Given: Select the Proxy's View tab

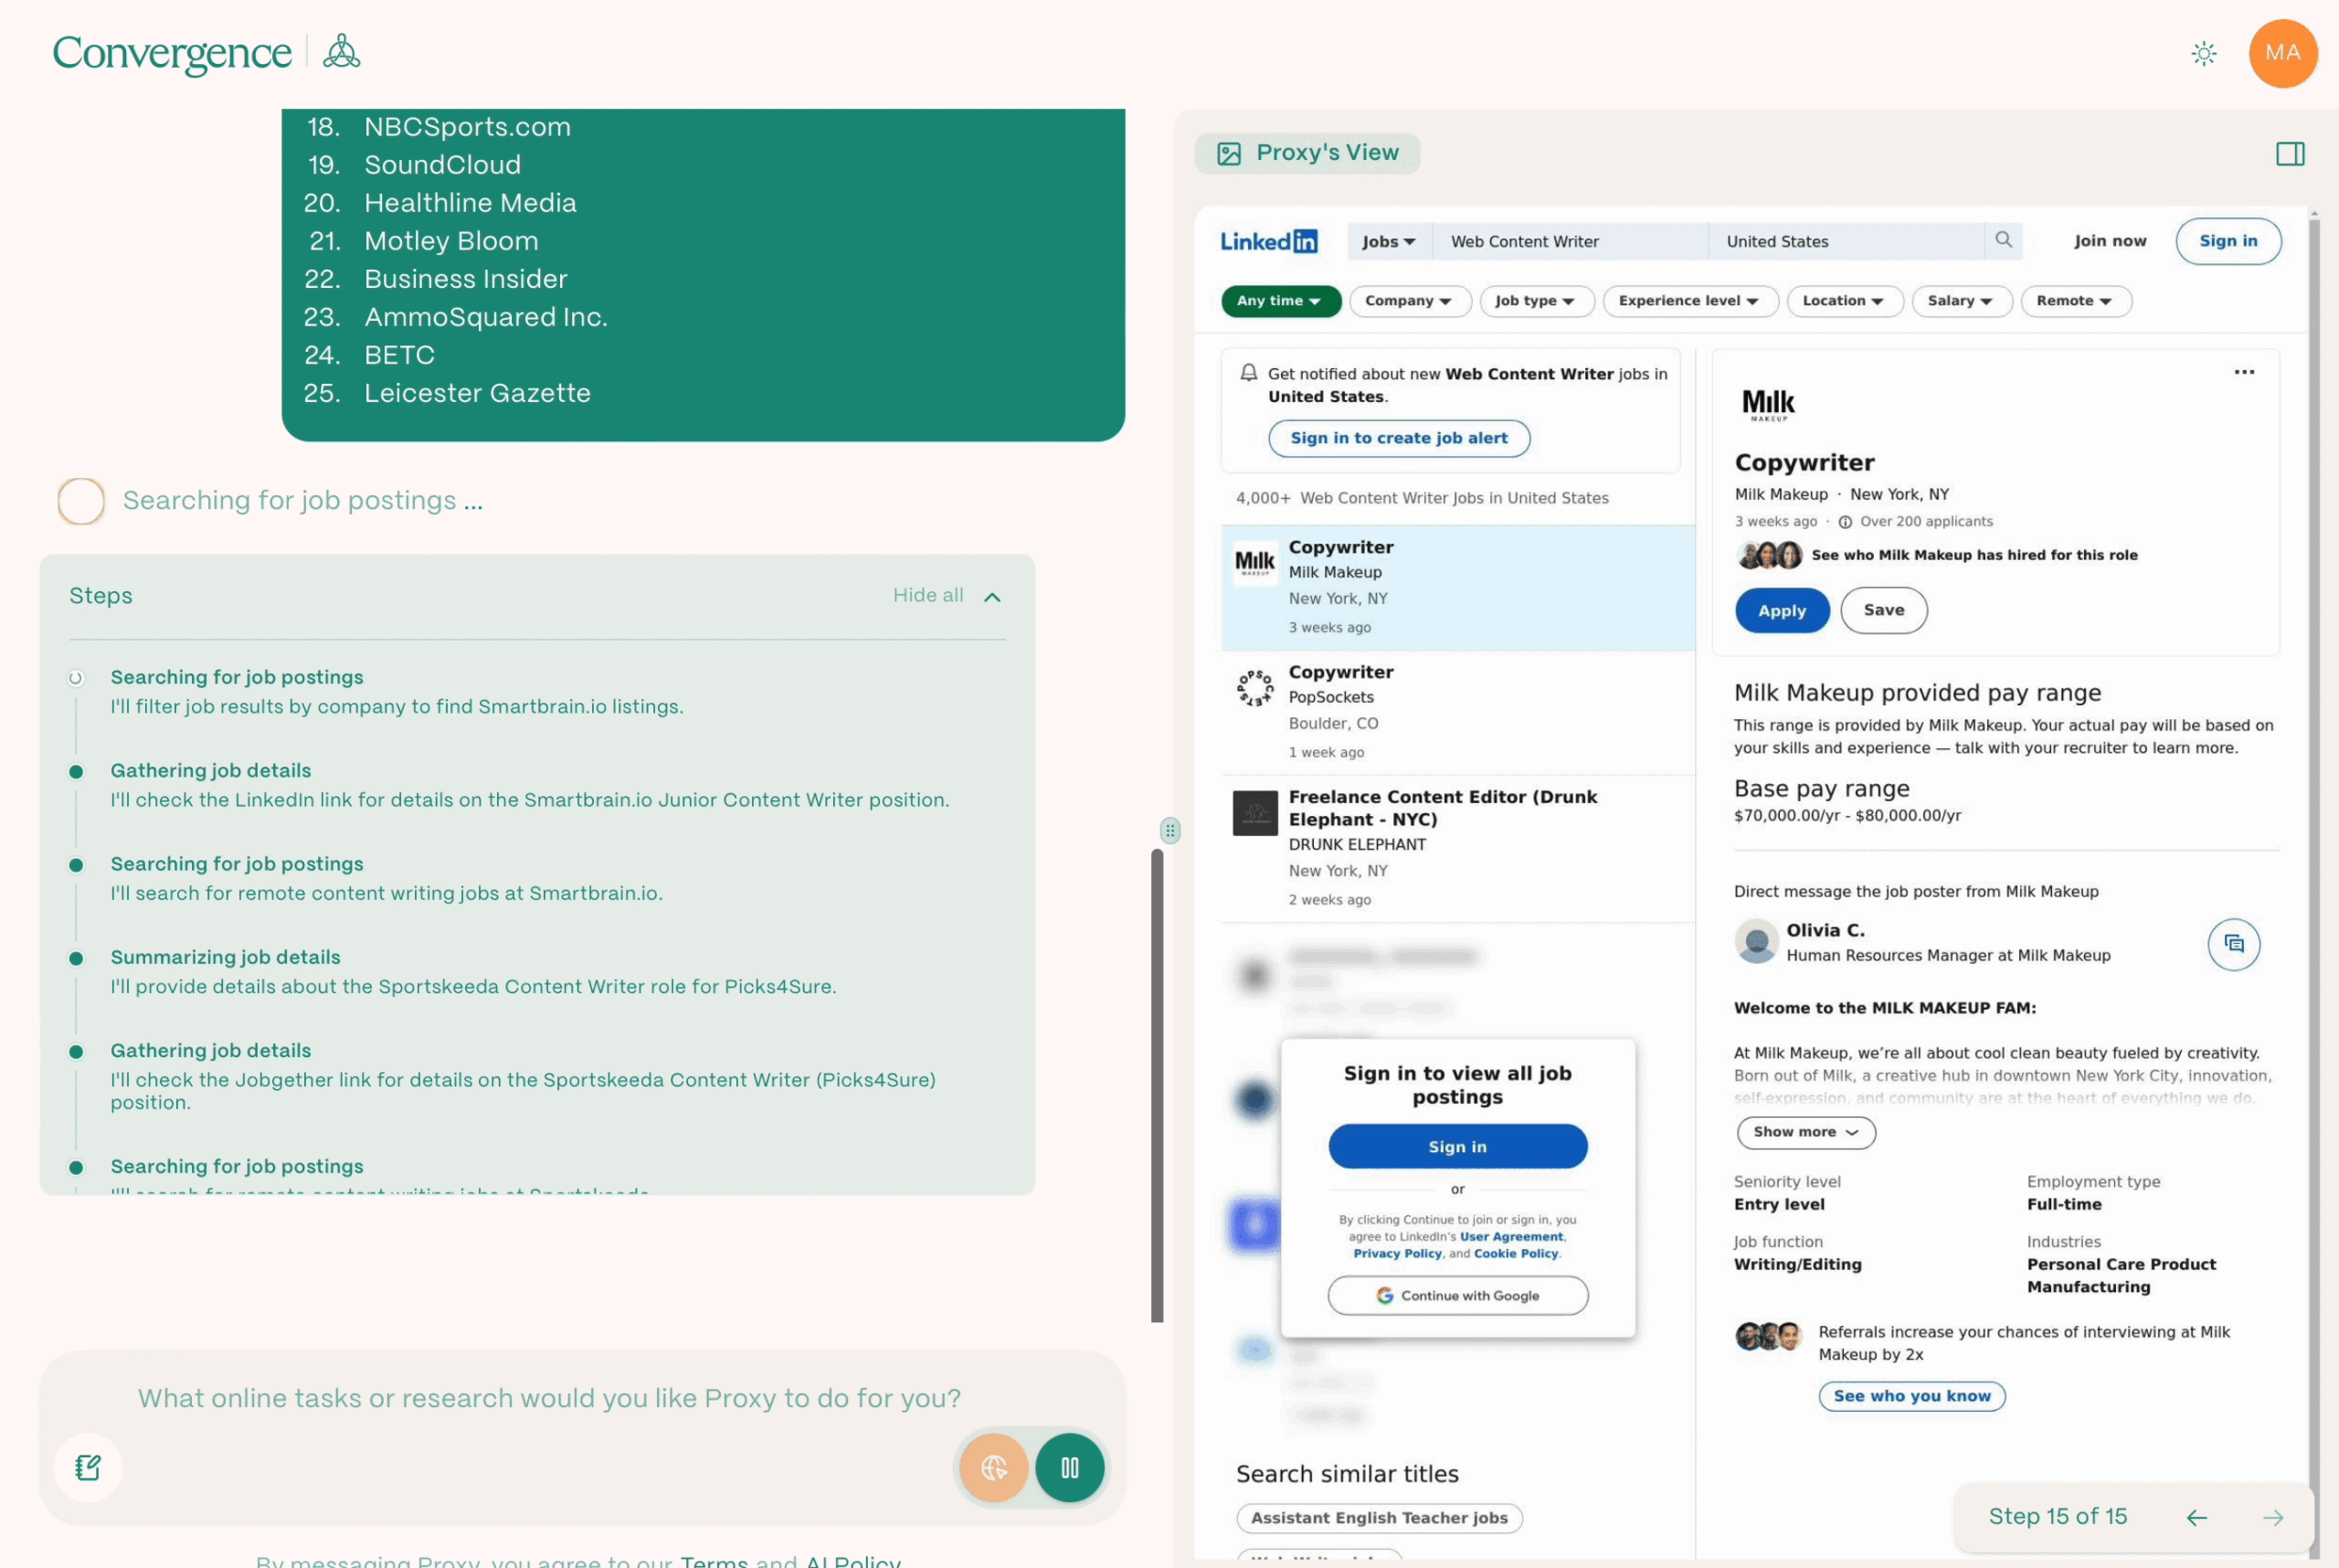Looking at the screenshot, I should click(1307, 153).
